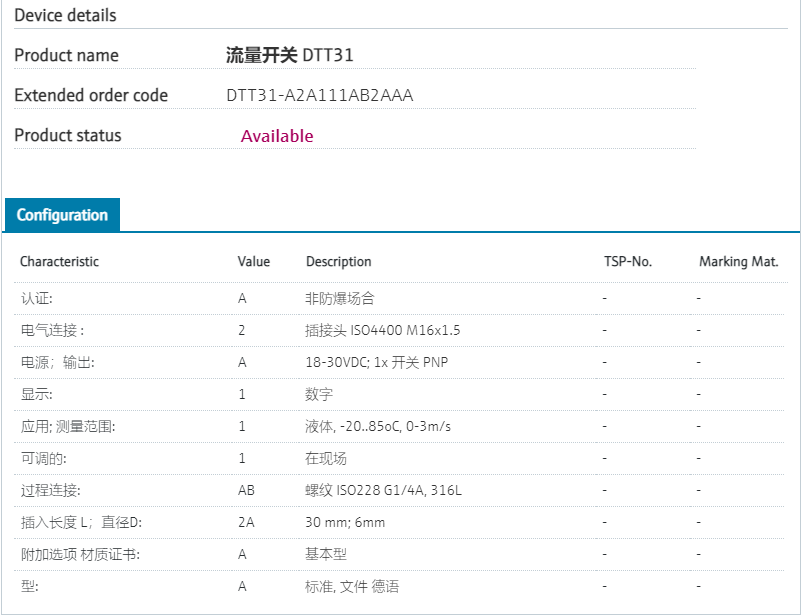Click the TSP-No. column header
This screenshot has width=802, height=615.
[627, 262]
